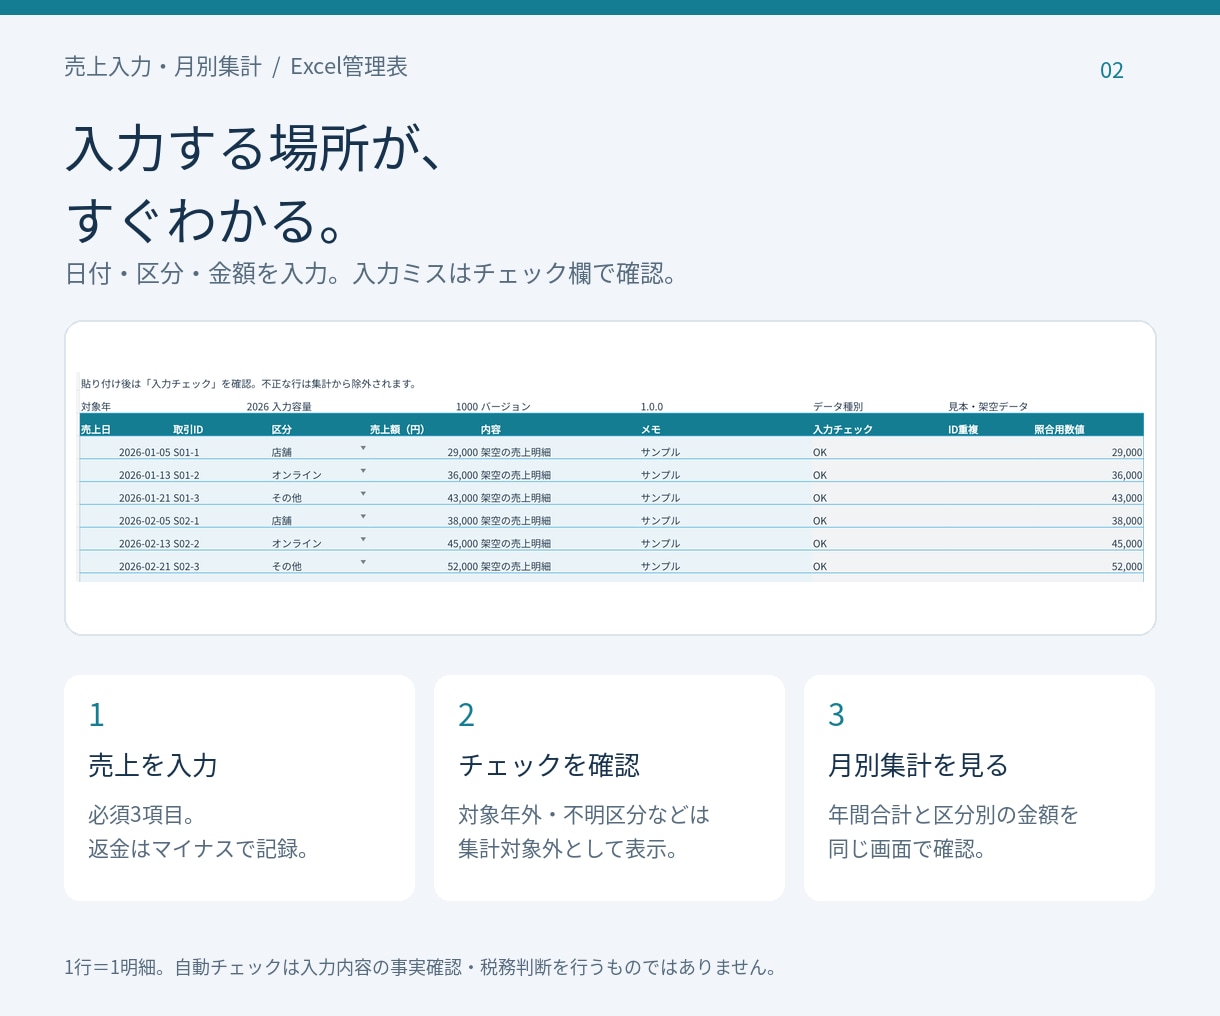Click 照合用数値 cell 29,000 in row S01-1

[1127, 453]
